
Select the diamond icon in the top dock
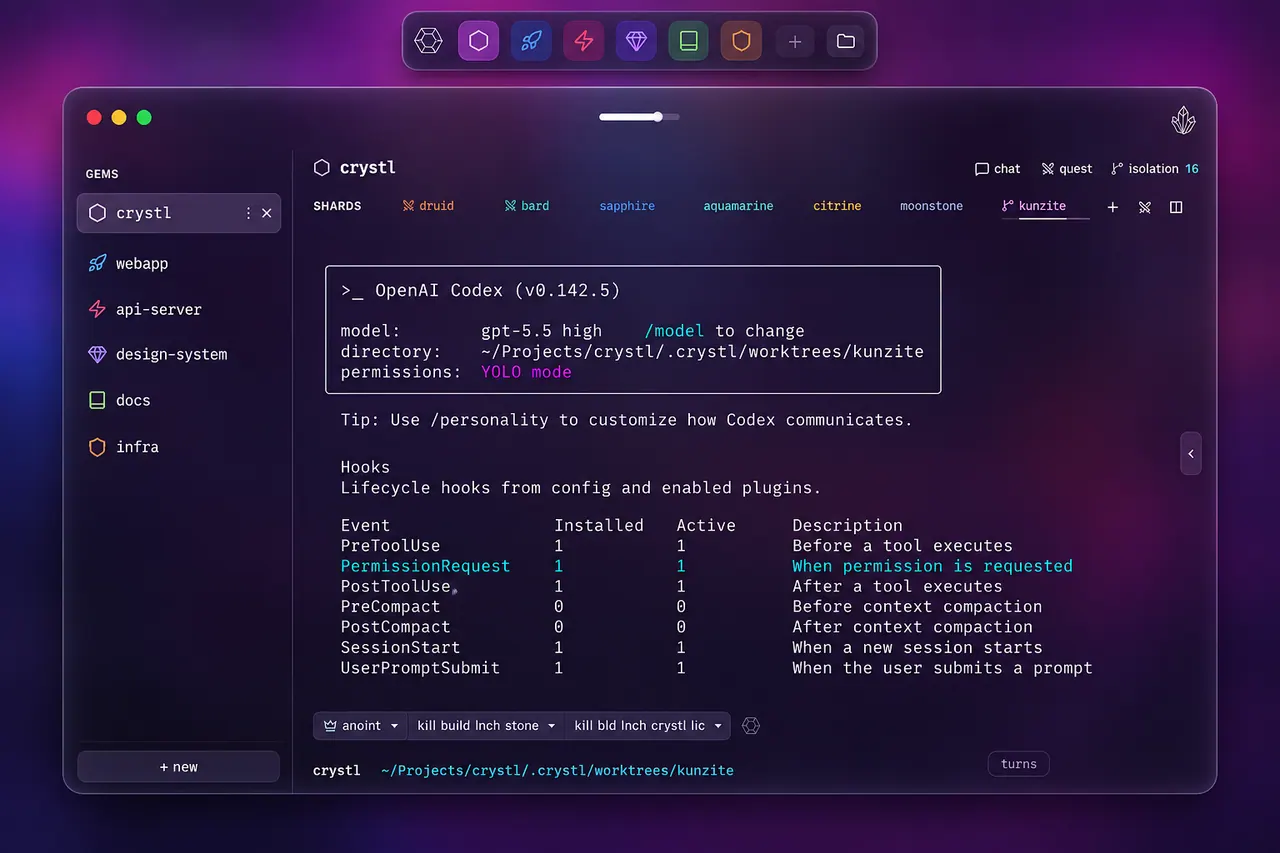(636, 41)
